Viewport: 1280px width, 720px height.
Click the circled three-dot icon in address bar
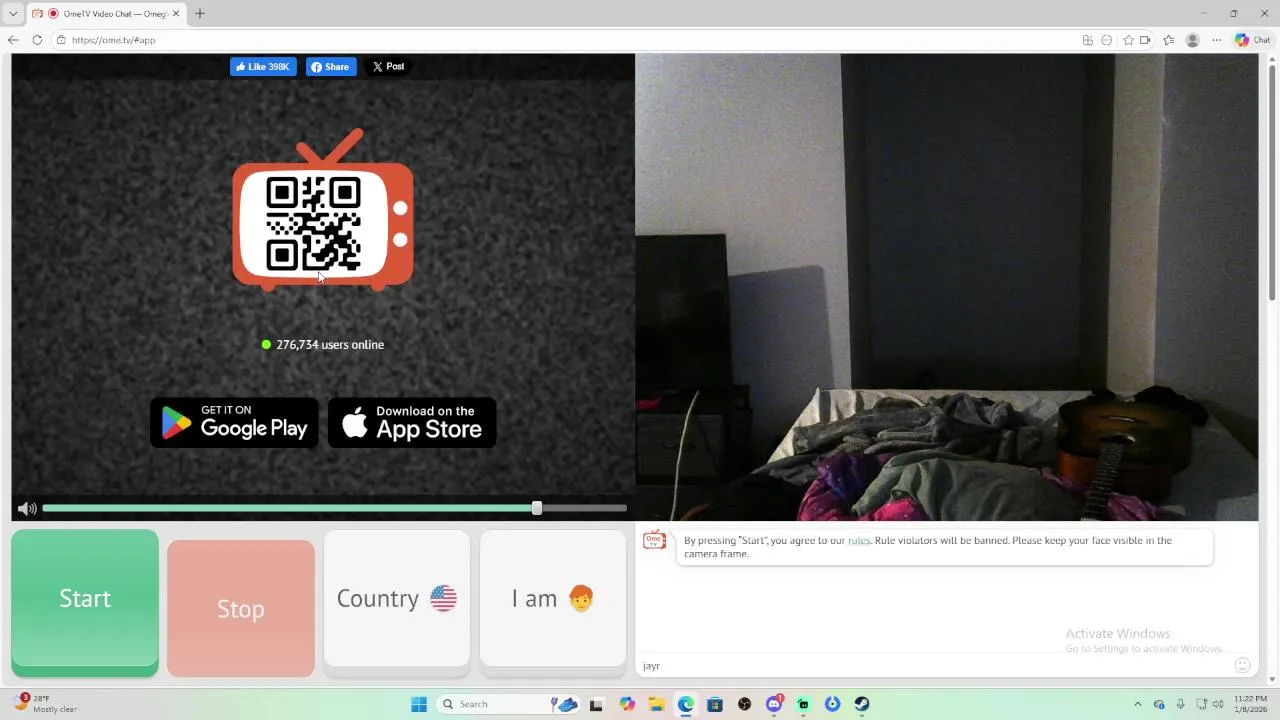[x=1107, y=40]
